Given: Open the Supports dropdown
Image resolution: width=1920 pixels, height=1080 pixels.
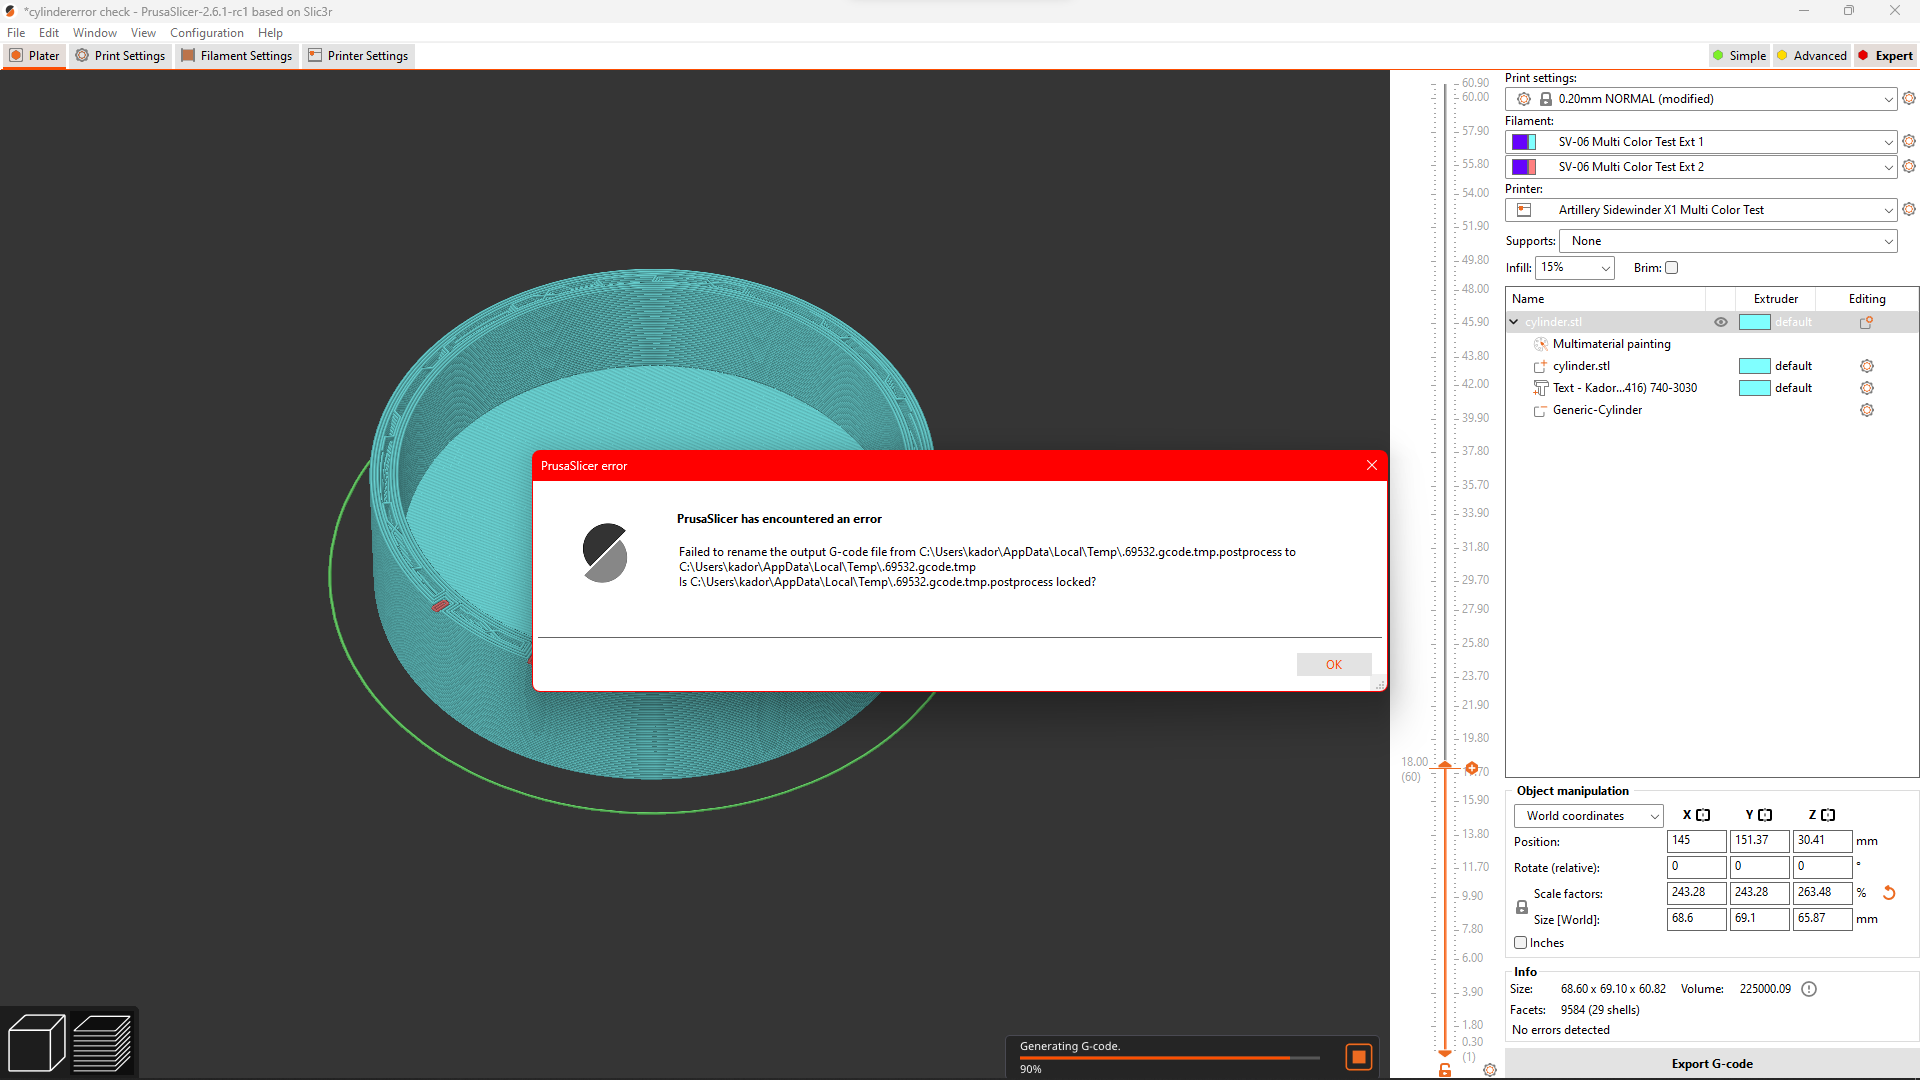Looking at the screenshot, I should click(x=1727, y=240).
